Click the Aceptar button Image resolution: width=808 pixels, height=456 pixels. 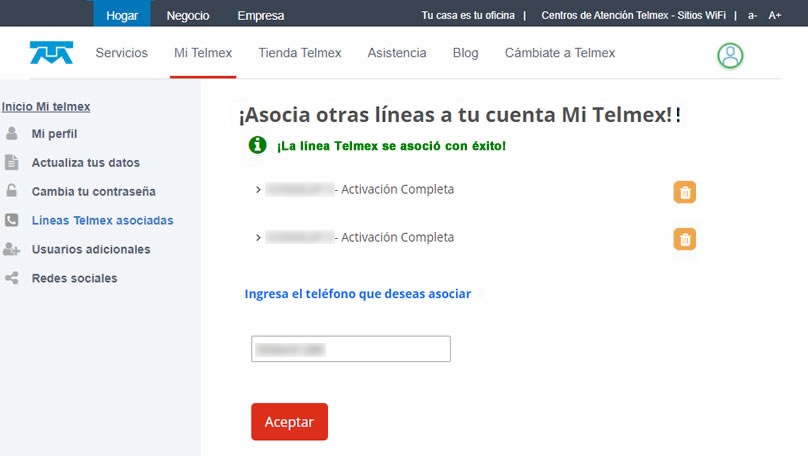point(290,421)
